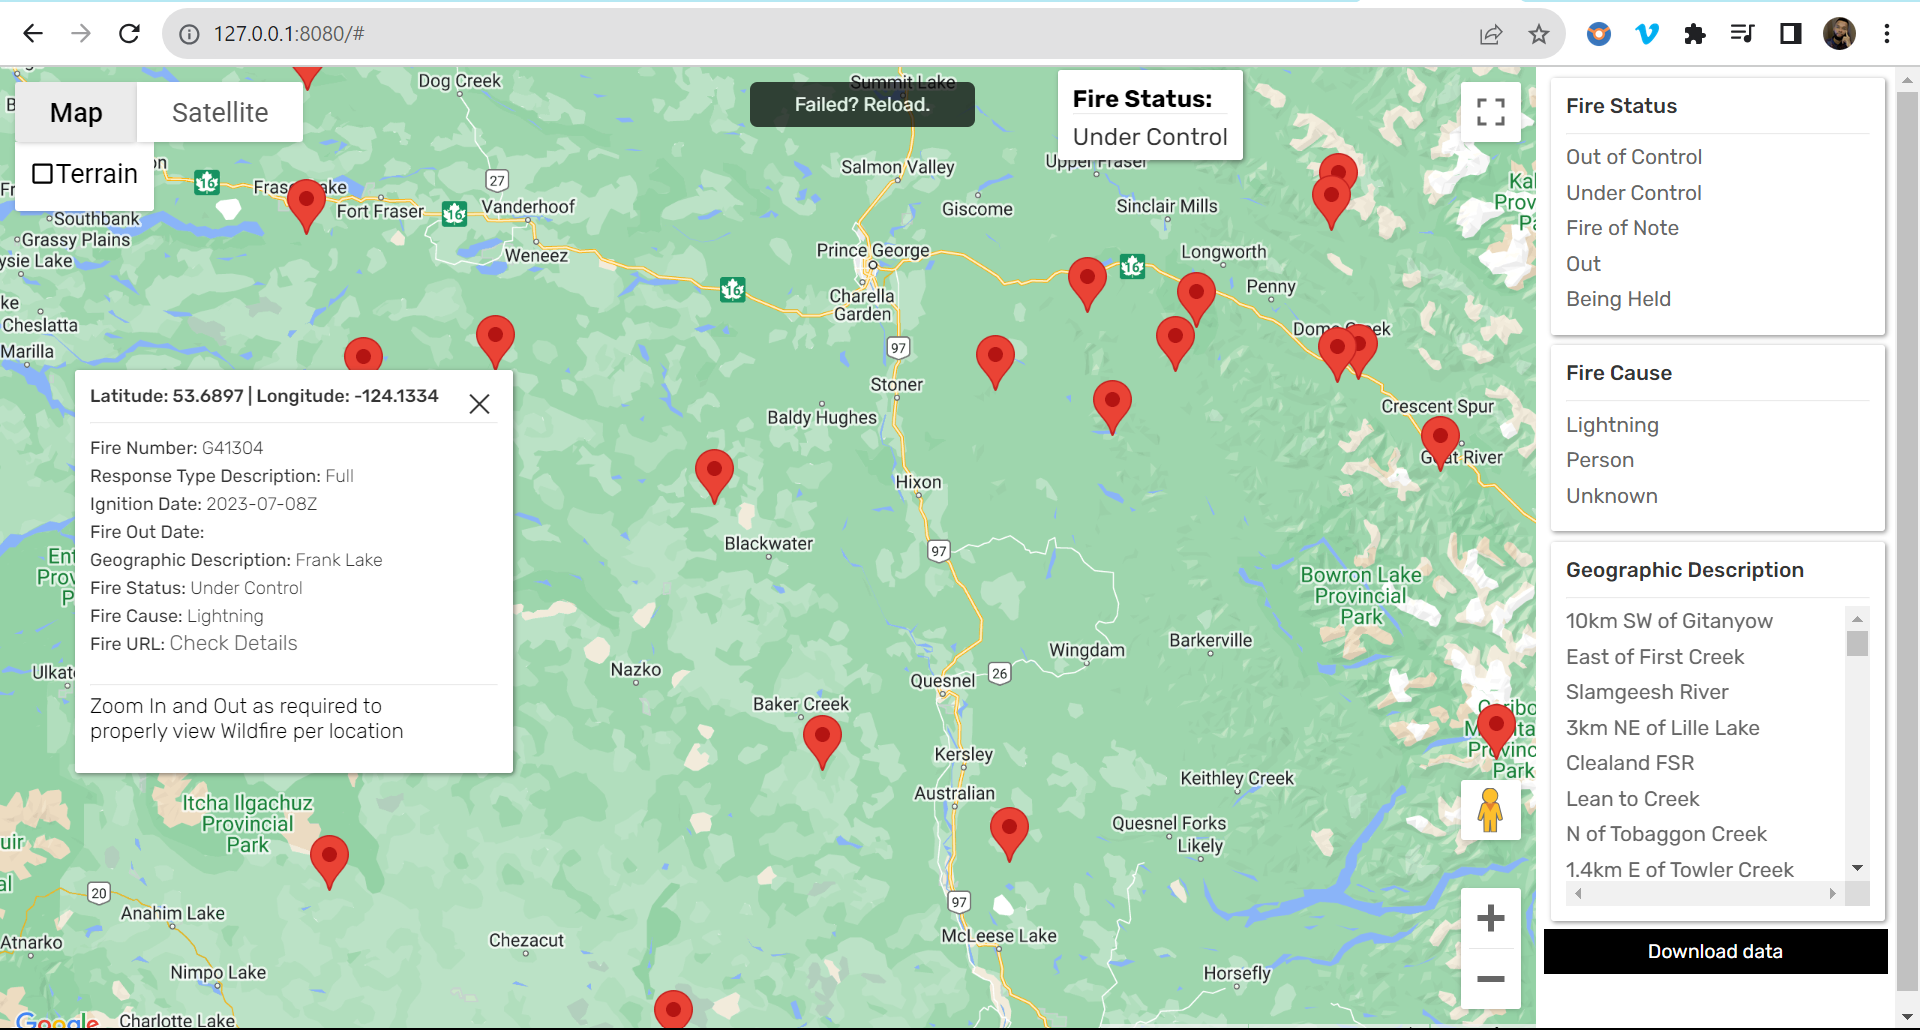Click the blue V extension icon
The image size is (1920, 1030).
click(x=1647, y=34)
